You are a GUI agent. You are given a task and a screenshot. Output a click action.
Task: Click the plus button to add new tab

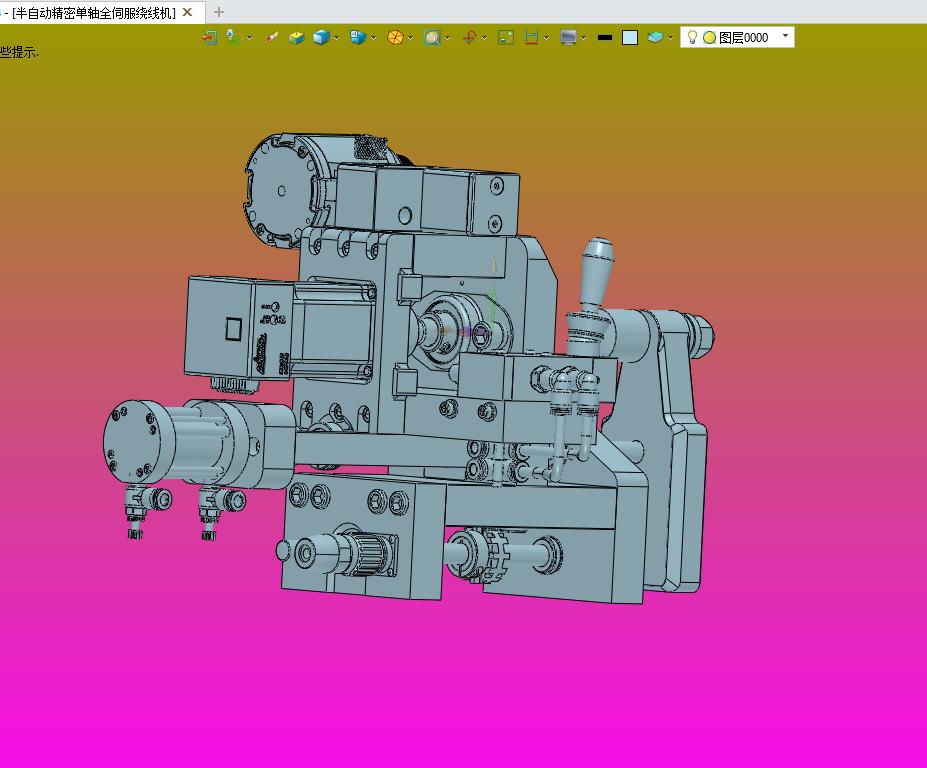click(219, 12)
